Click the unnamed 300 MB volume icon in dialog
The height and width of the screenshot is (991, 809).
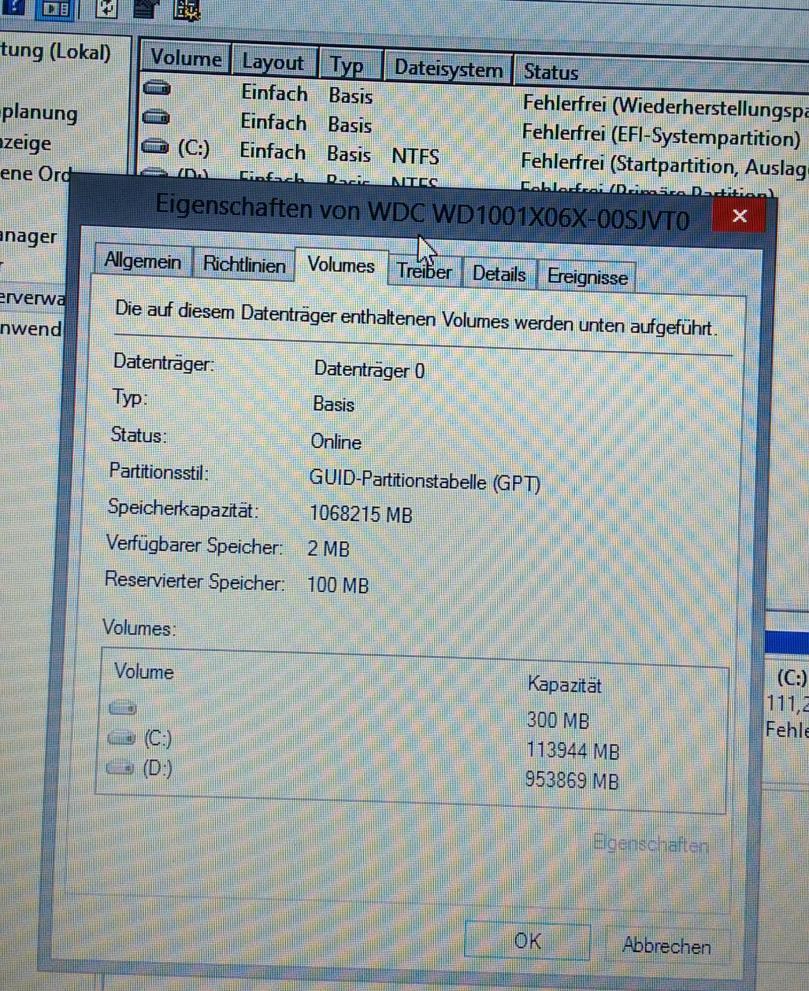123,708
